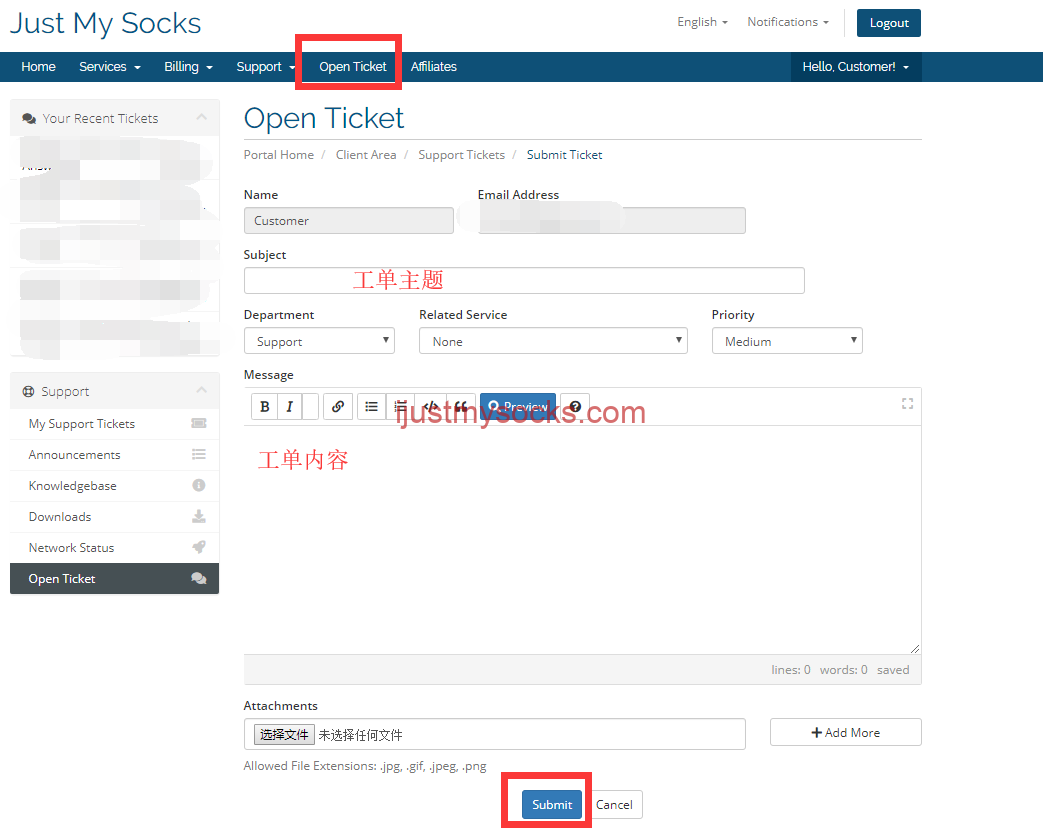Open the Affiliates nav item
This screenshot has width=1043, height=830.
[x=434, y=67]
